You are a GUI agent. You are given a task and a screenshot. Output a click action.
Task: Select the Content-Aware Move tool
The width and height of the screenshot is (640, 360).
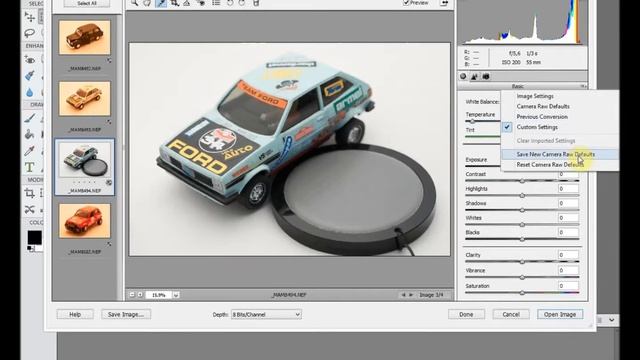[x=30, y=209]
